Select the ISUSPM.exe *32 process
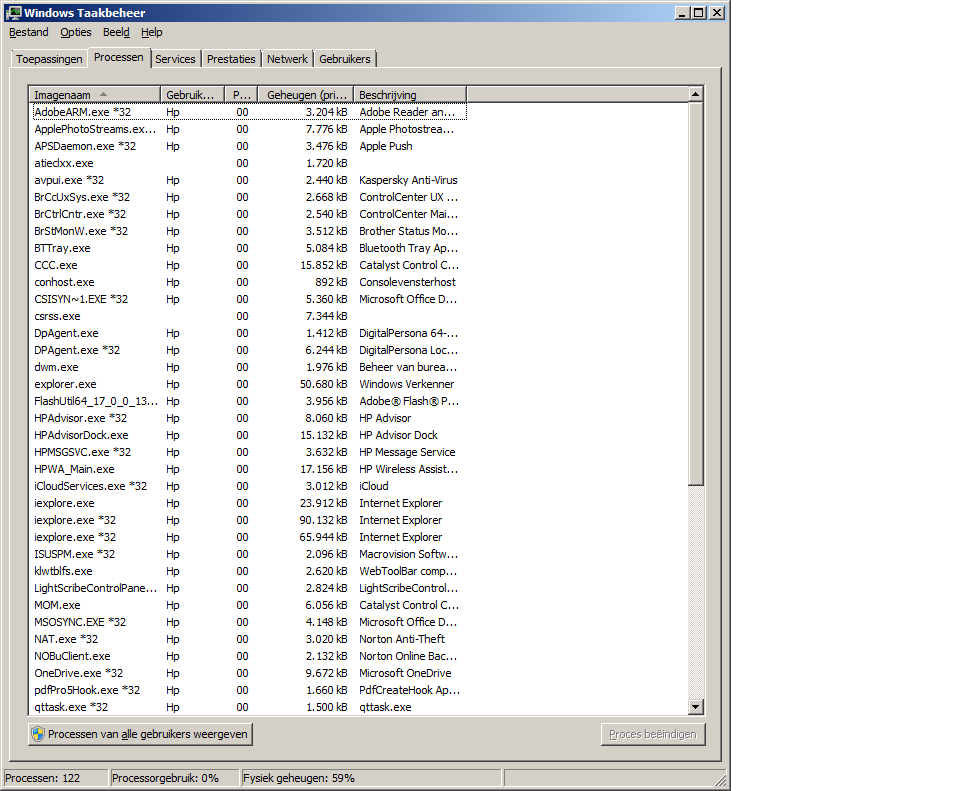The height and width of the screenshot is (791, 960). (249, 554)
